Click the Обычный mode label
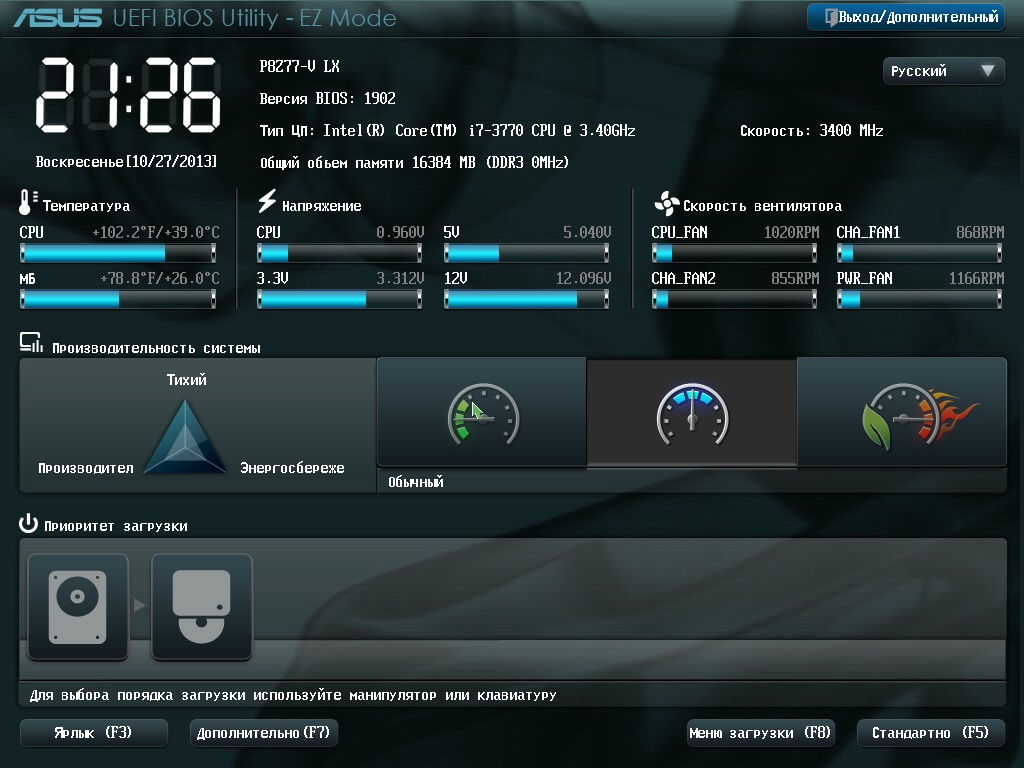This screenshot has width=1024, height=768. tap(416, 482)
